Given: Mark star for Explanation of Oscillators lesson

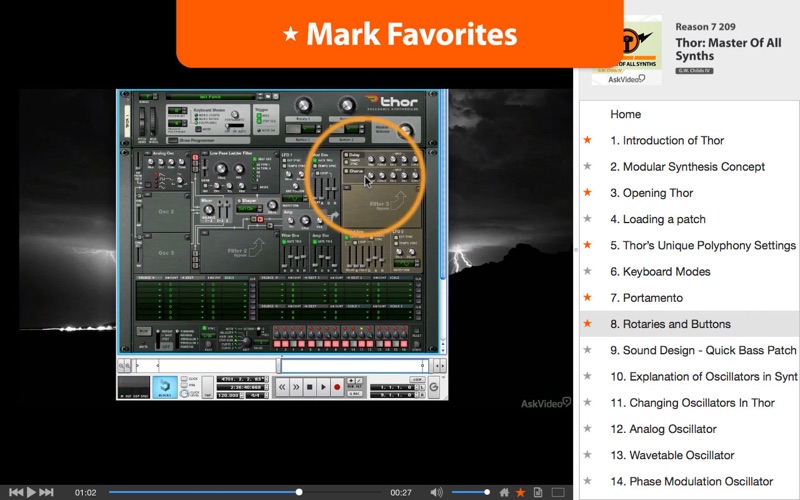Looking at the screenshot, I should click(x=588, y=376).
